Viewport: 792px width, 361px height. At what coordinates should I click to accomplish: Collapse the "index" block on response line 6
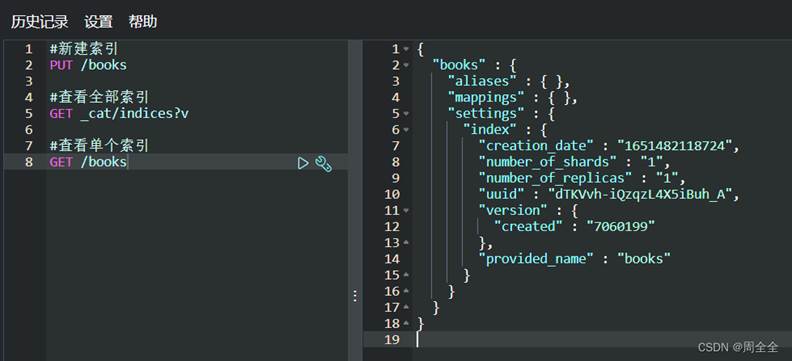point(406,130)
